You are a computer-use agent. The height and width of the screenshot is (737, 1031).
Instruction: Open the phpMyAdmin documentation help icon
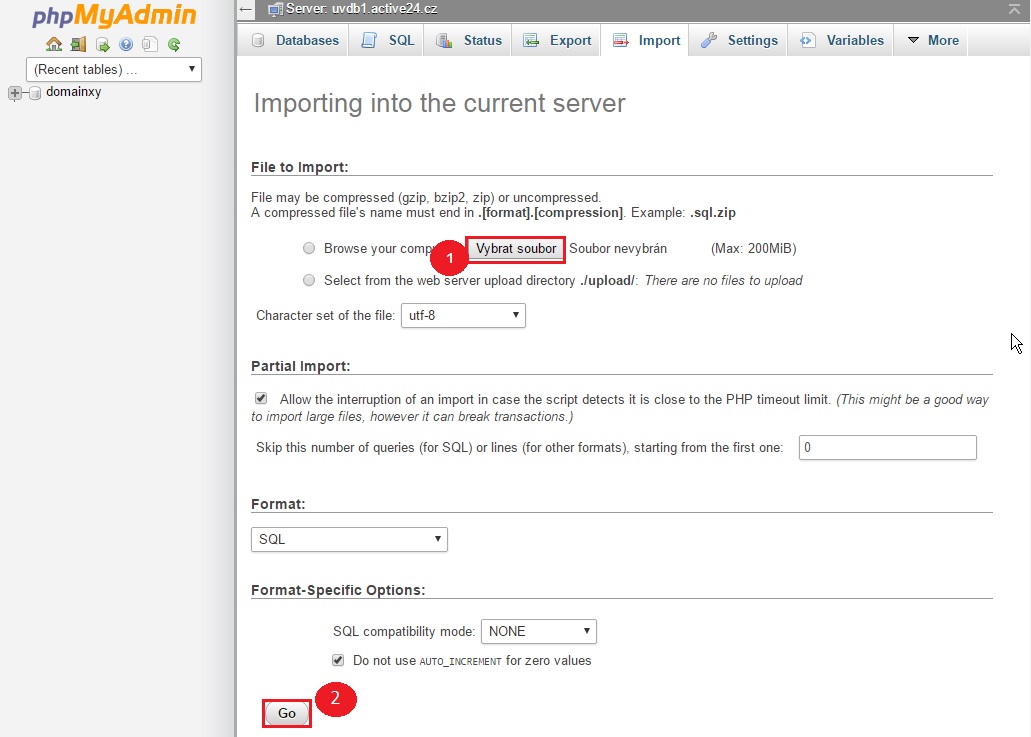(x=126, y=45)
